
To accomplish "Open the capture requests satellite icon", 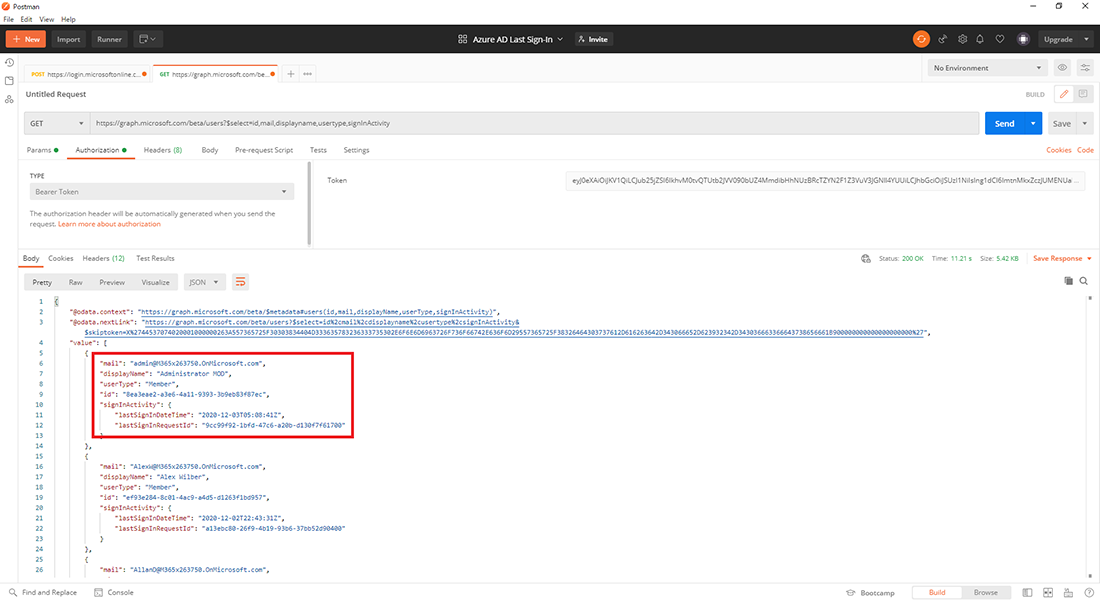I will click(943, 39).
